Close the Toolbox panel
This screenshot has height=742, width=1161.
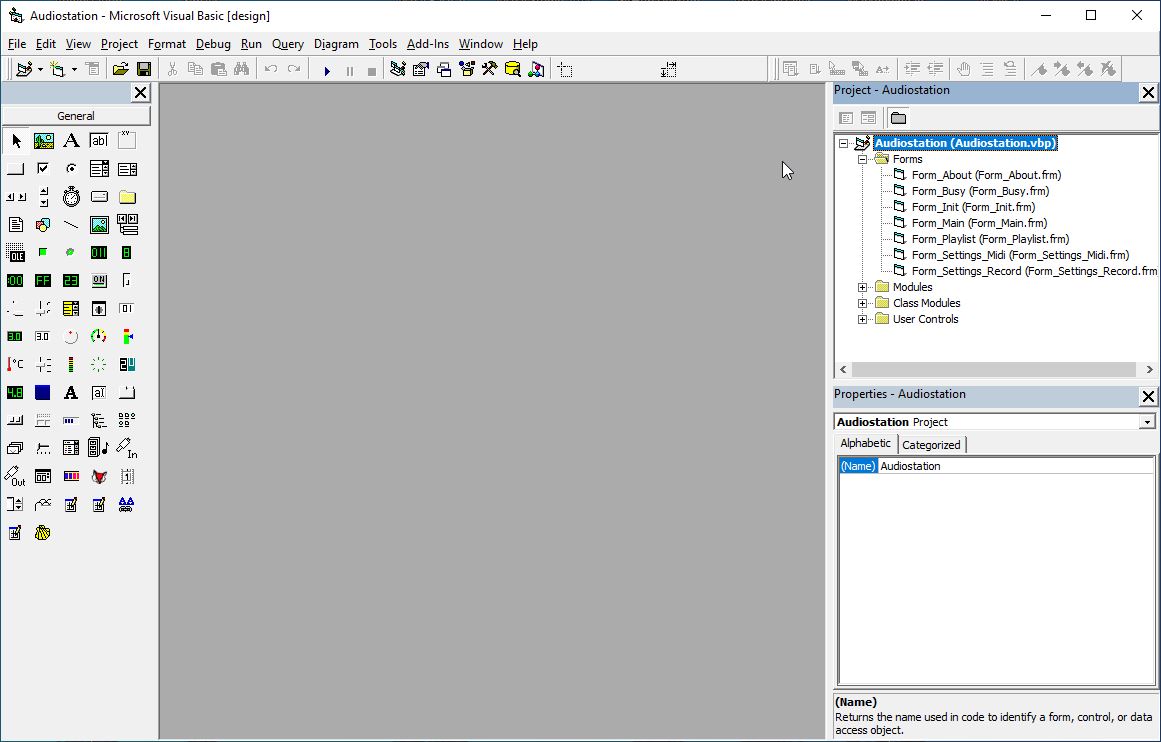tap(140, 93)
